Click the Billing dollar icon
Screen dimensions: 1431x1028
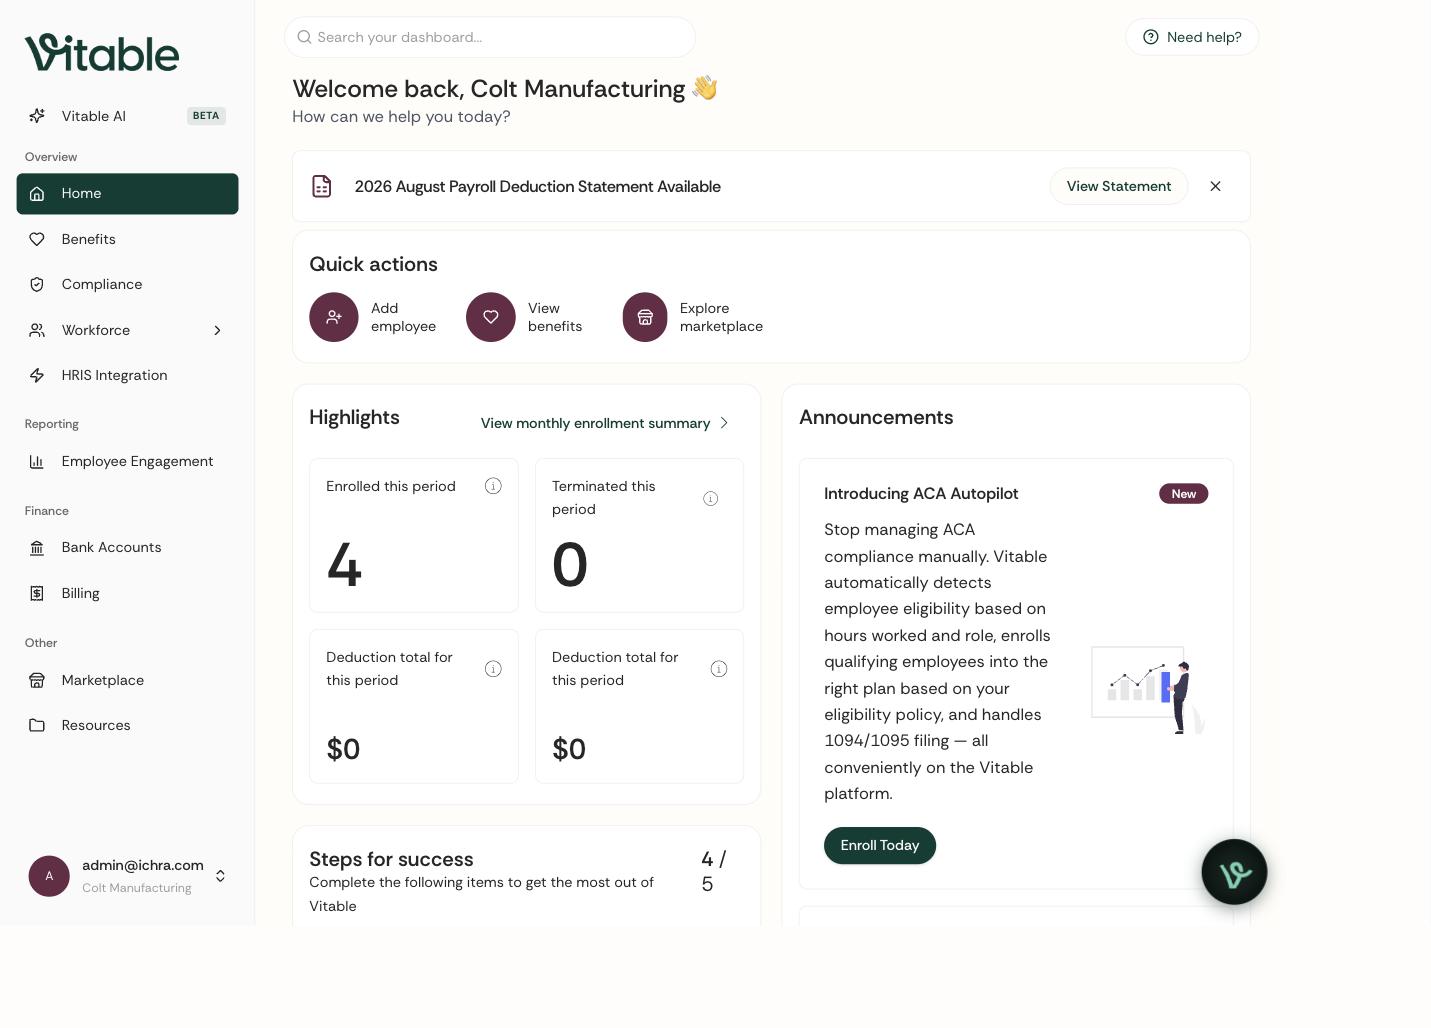point(37,593)
